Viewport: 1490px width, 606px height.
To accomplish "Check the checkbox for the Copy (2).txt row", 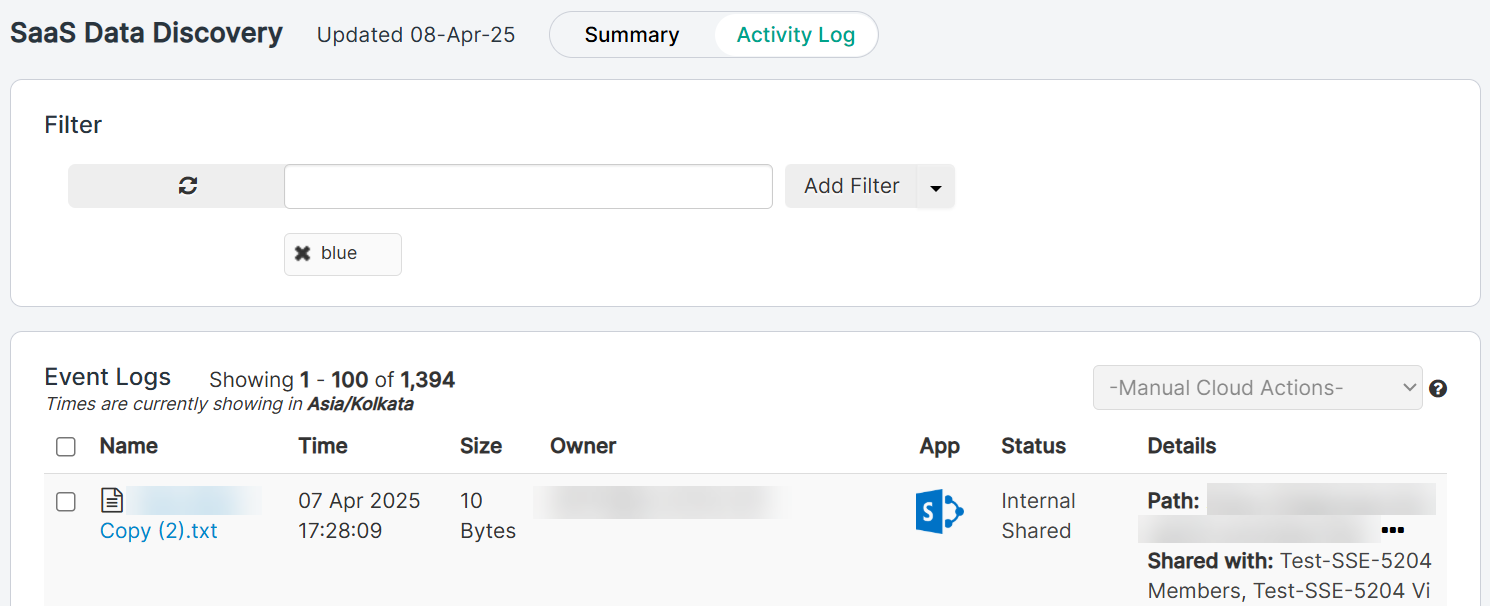I will [x=66, y=502].
